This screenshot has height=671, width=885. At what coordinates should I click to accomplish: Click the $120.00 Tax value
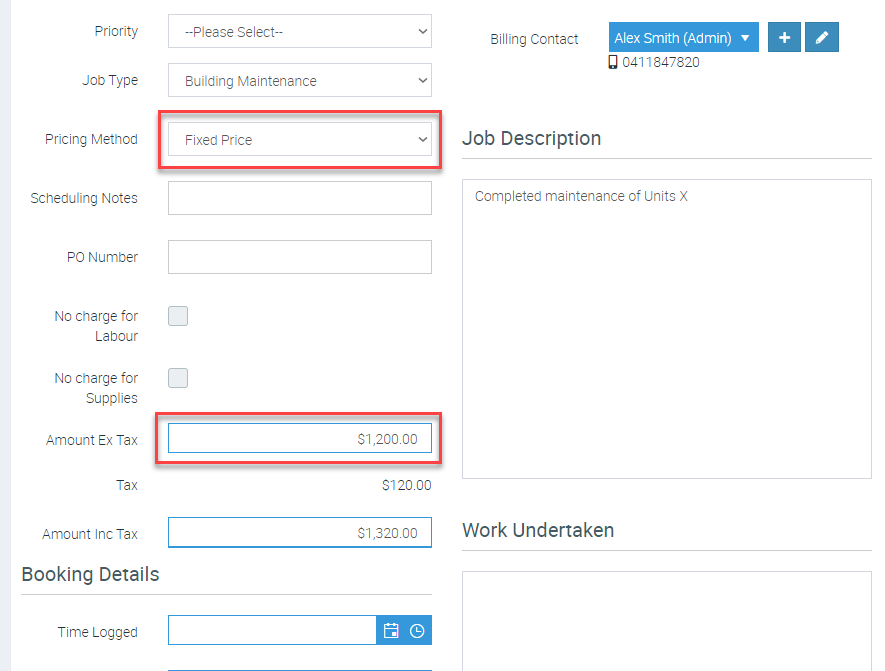(x=406, y=485)
